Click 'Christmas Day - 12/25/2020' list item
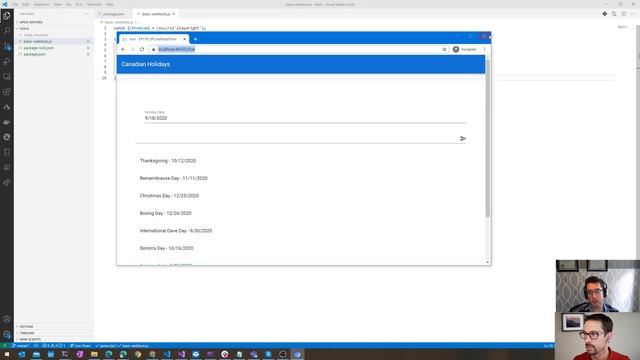The width and height of the screenshot is (640, 360). click(x=169, y=196)
